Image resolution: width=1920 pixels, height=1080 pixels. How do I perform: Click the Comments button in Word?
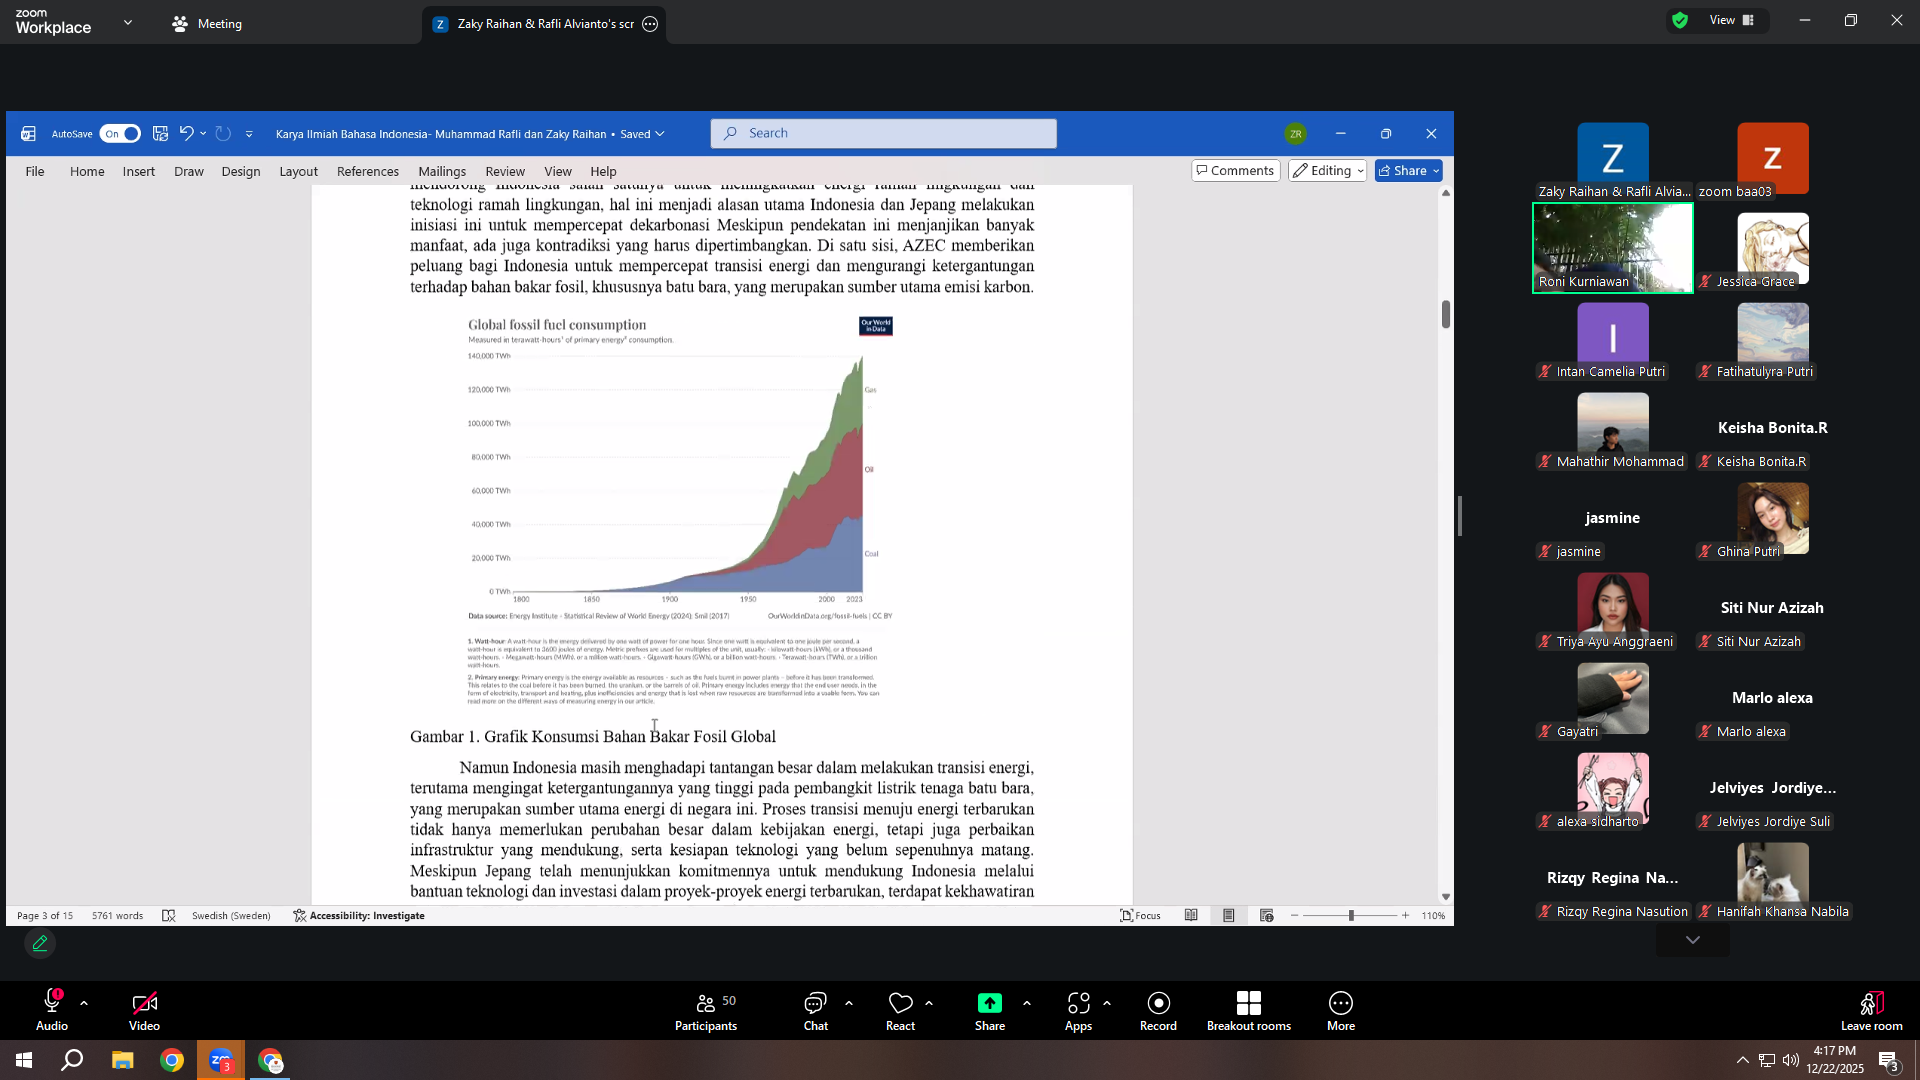(1236, 171)
